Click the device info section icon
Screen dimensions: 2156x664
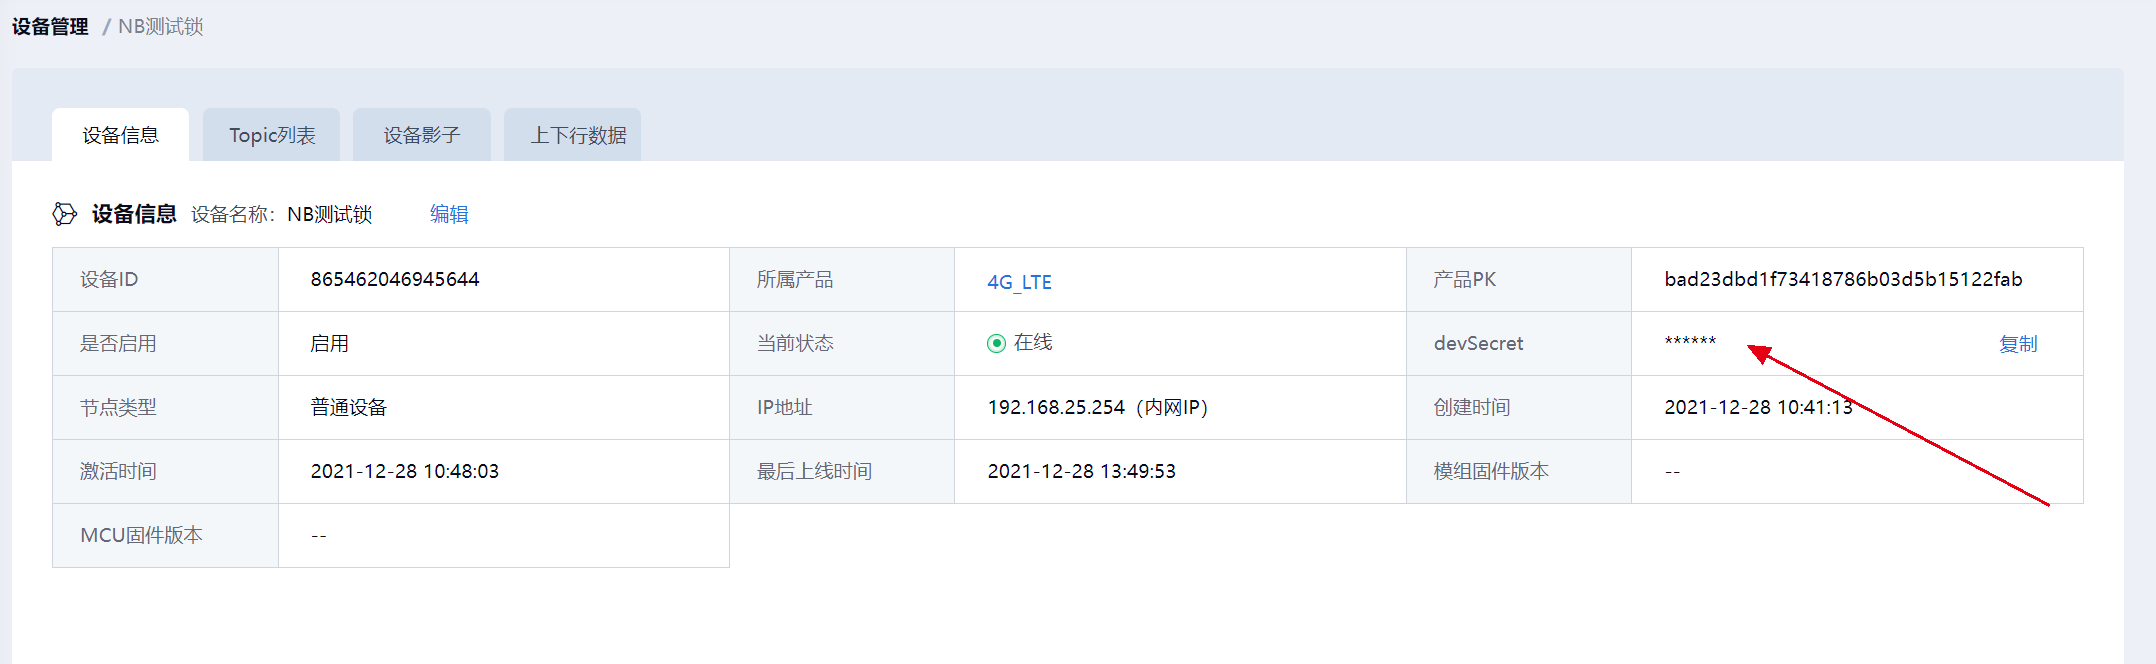pyautogui.click(x=64, y=214)
